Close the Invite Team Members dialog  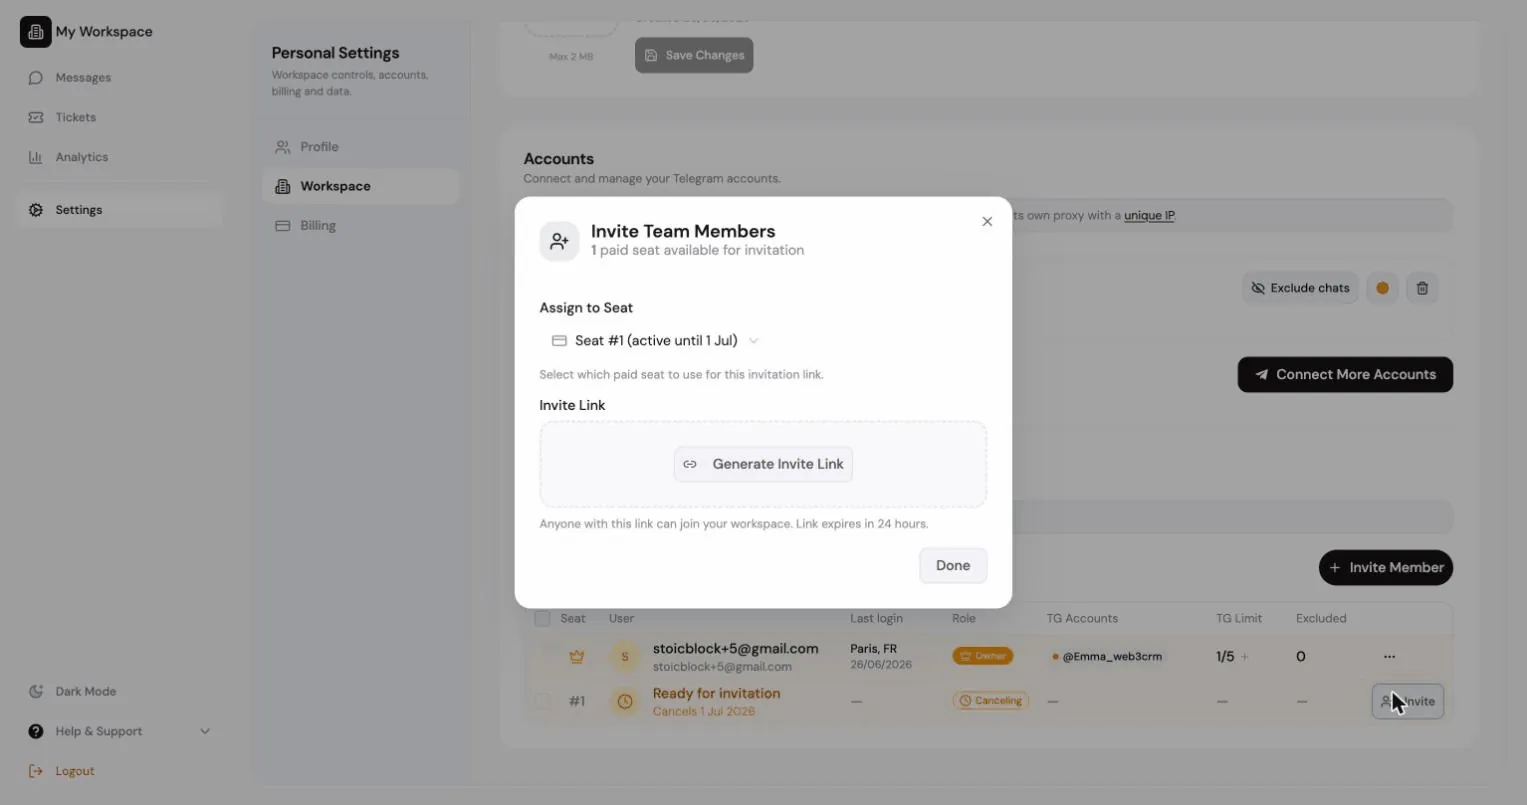(987, 222)
